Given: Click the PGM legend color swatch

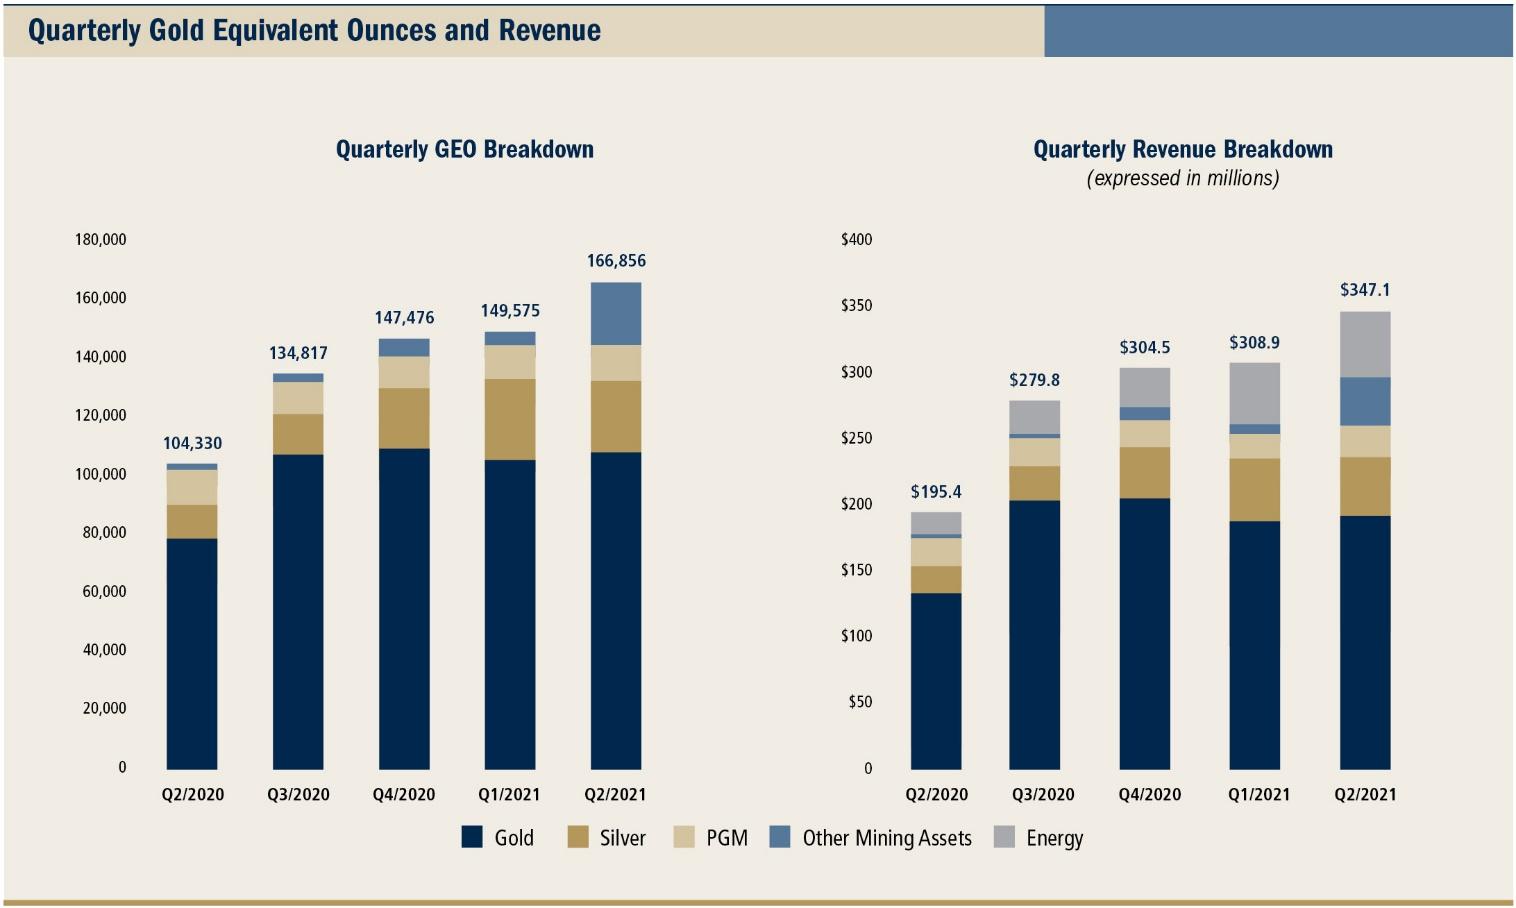Looking at the screenshot, I should [684, 837].
